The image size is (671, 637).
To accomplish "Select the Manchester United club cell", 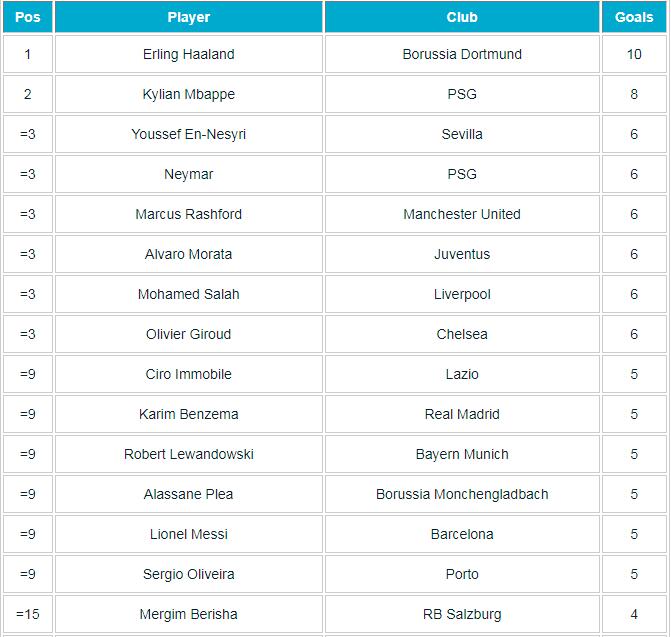I will pos(462,214).
